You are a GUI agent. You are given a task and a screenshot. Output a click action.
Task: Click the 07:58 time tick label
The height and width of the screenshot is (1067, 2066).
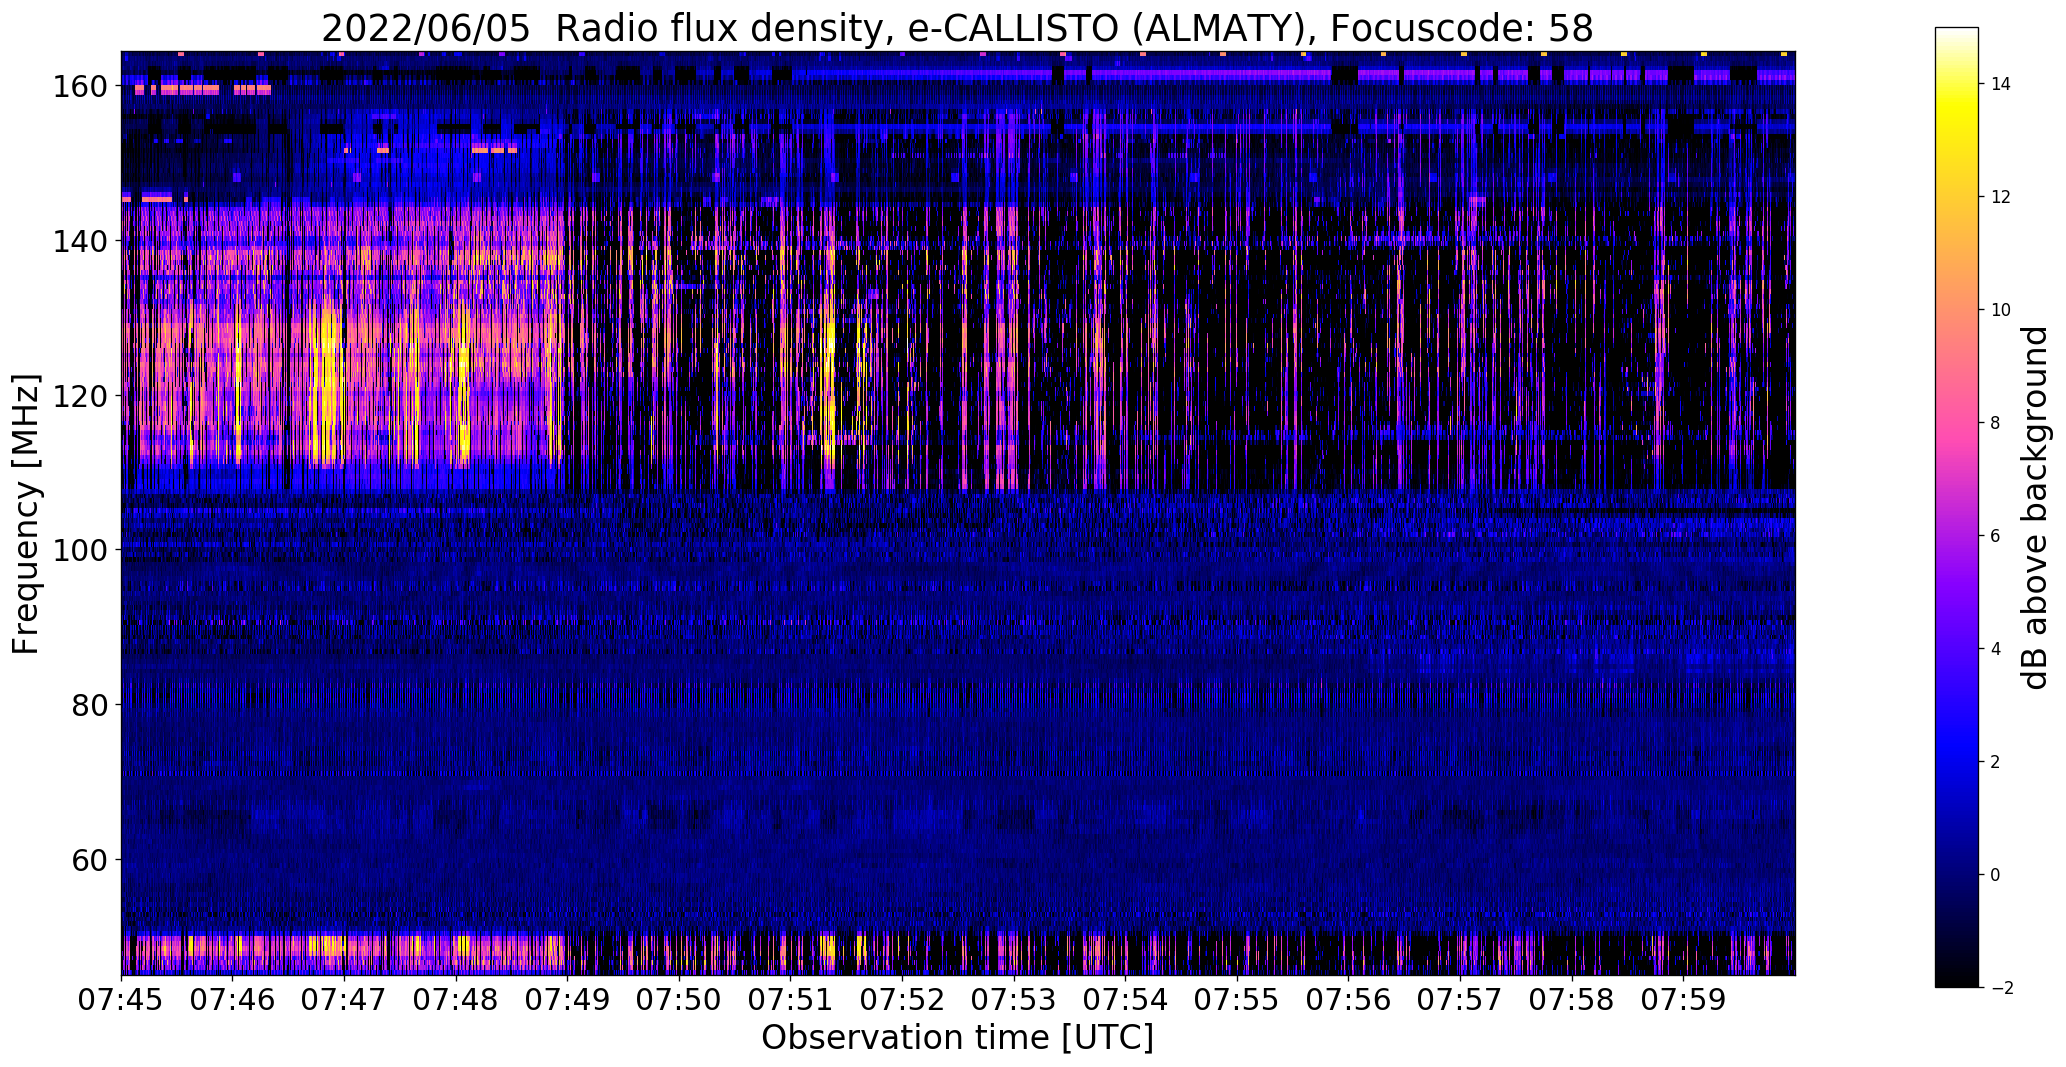tap(1572, 999)
